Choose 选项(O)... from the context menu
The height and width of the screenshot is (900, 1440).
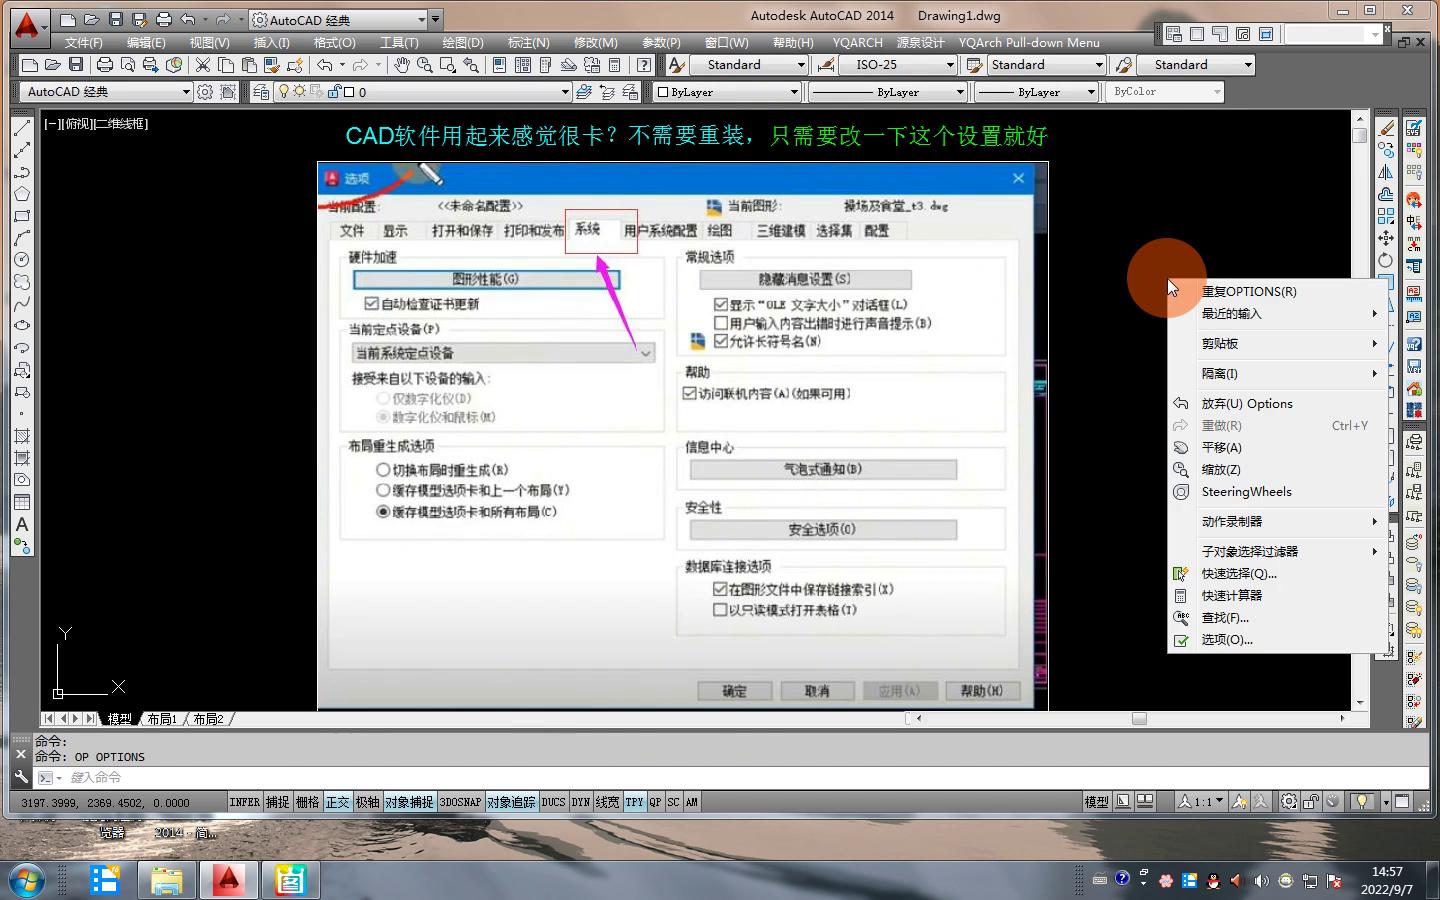pyautogui.click(x=1227, y=640)
